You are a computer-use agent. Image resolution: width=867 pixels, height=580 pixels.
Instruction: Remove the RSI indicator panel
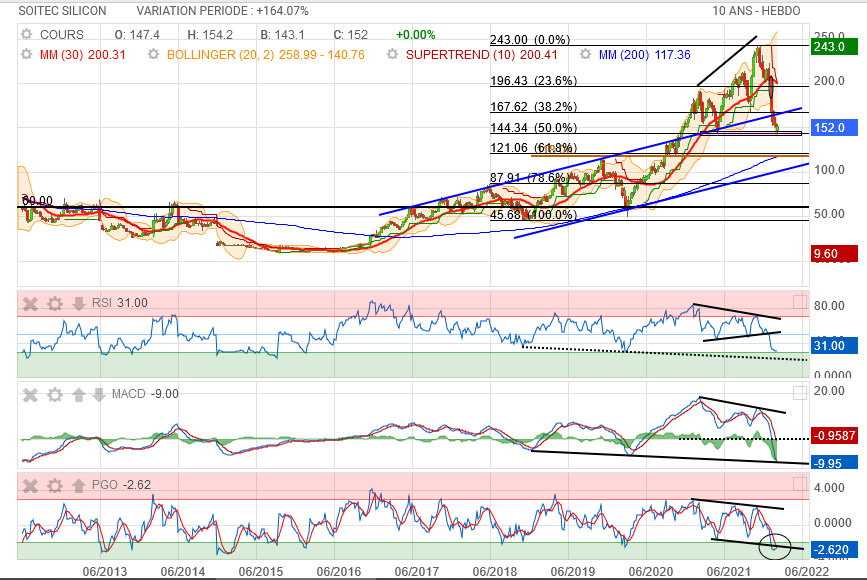click(x=30, y=304)
